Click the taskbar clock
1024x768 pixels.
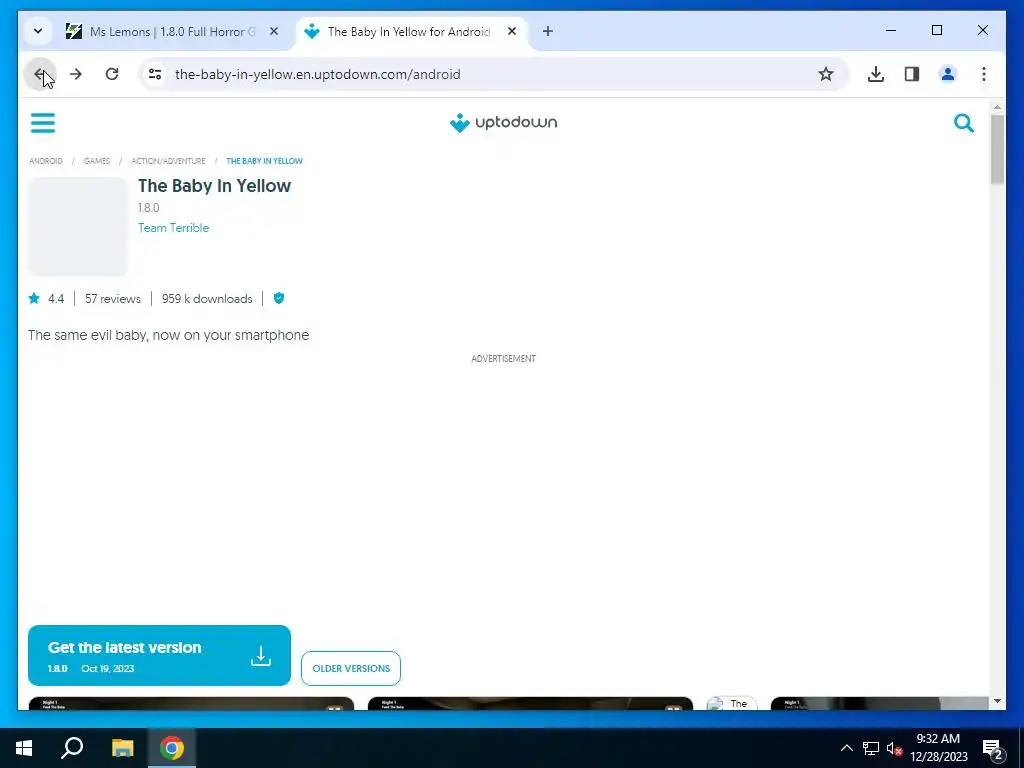click(938, 748)
